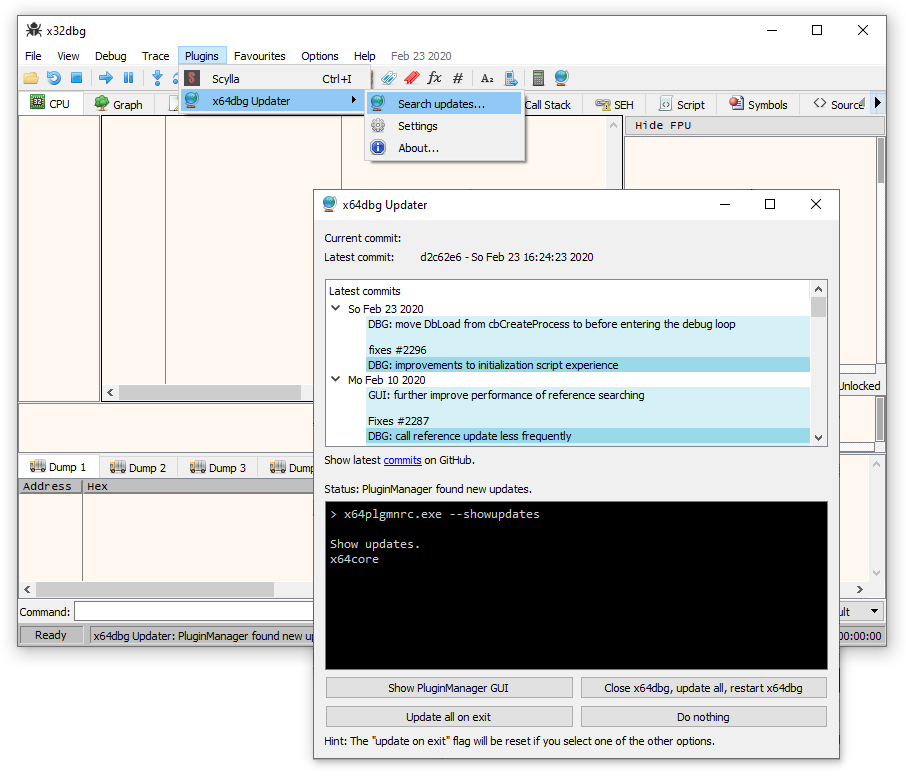Click the Pause debugging icon
The width and height of the screenshot is (906, 780).
pos(128,77)
